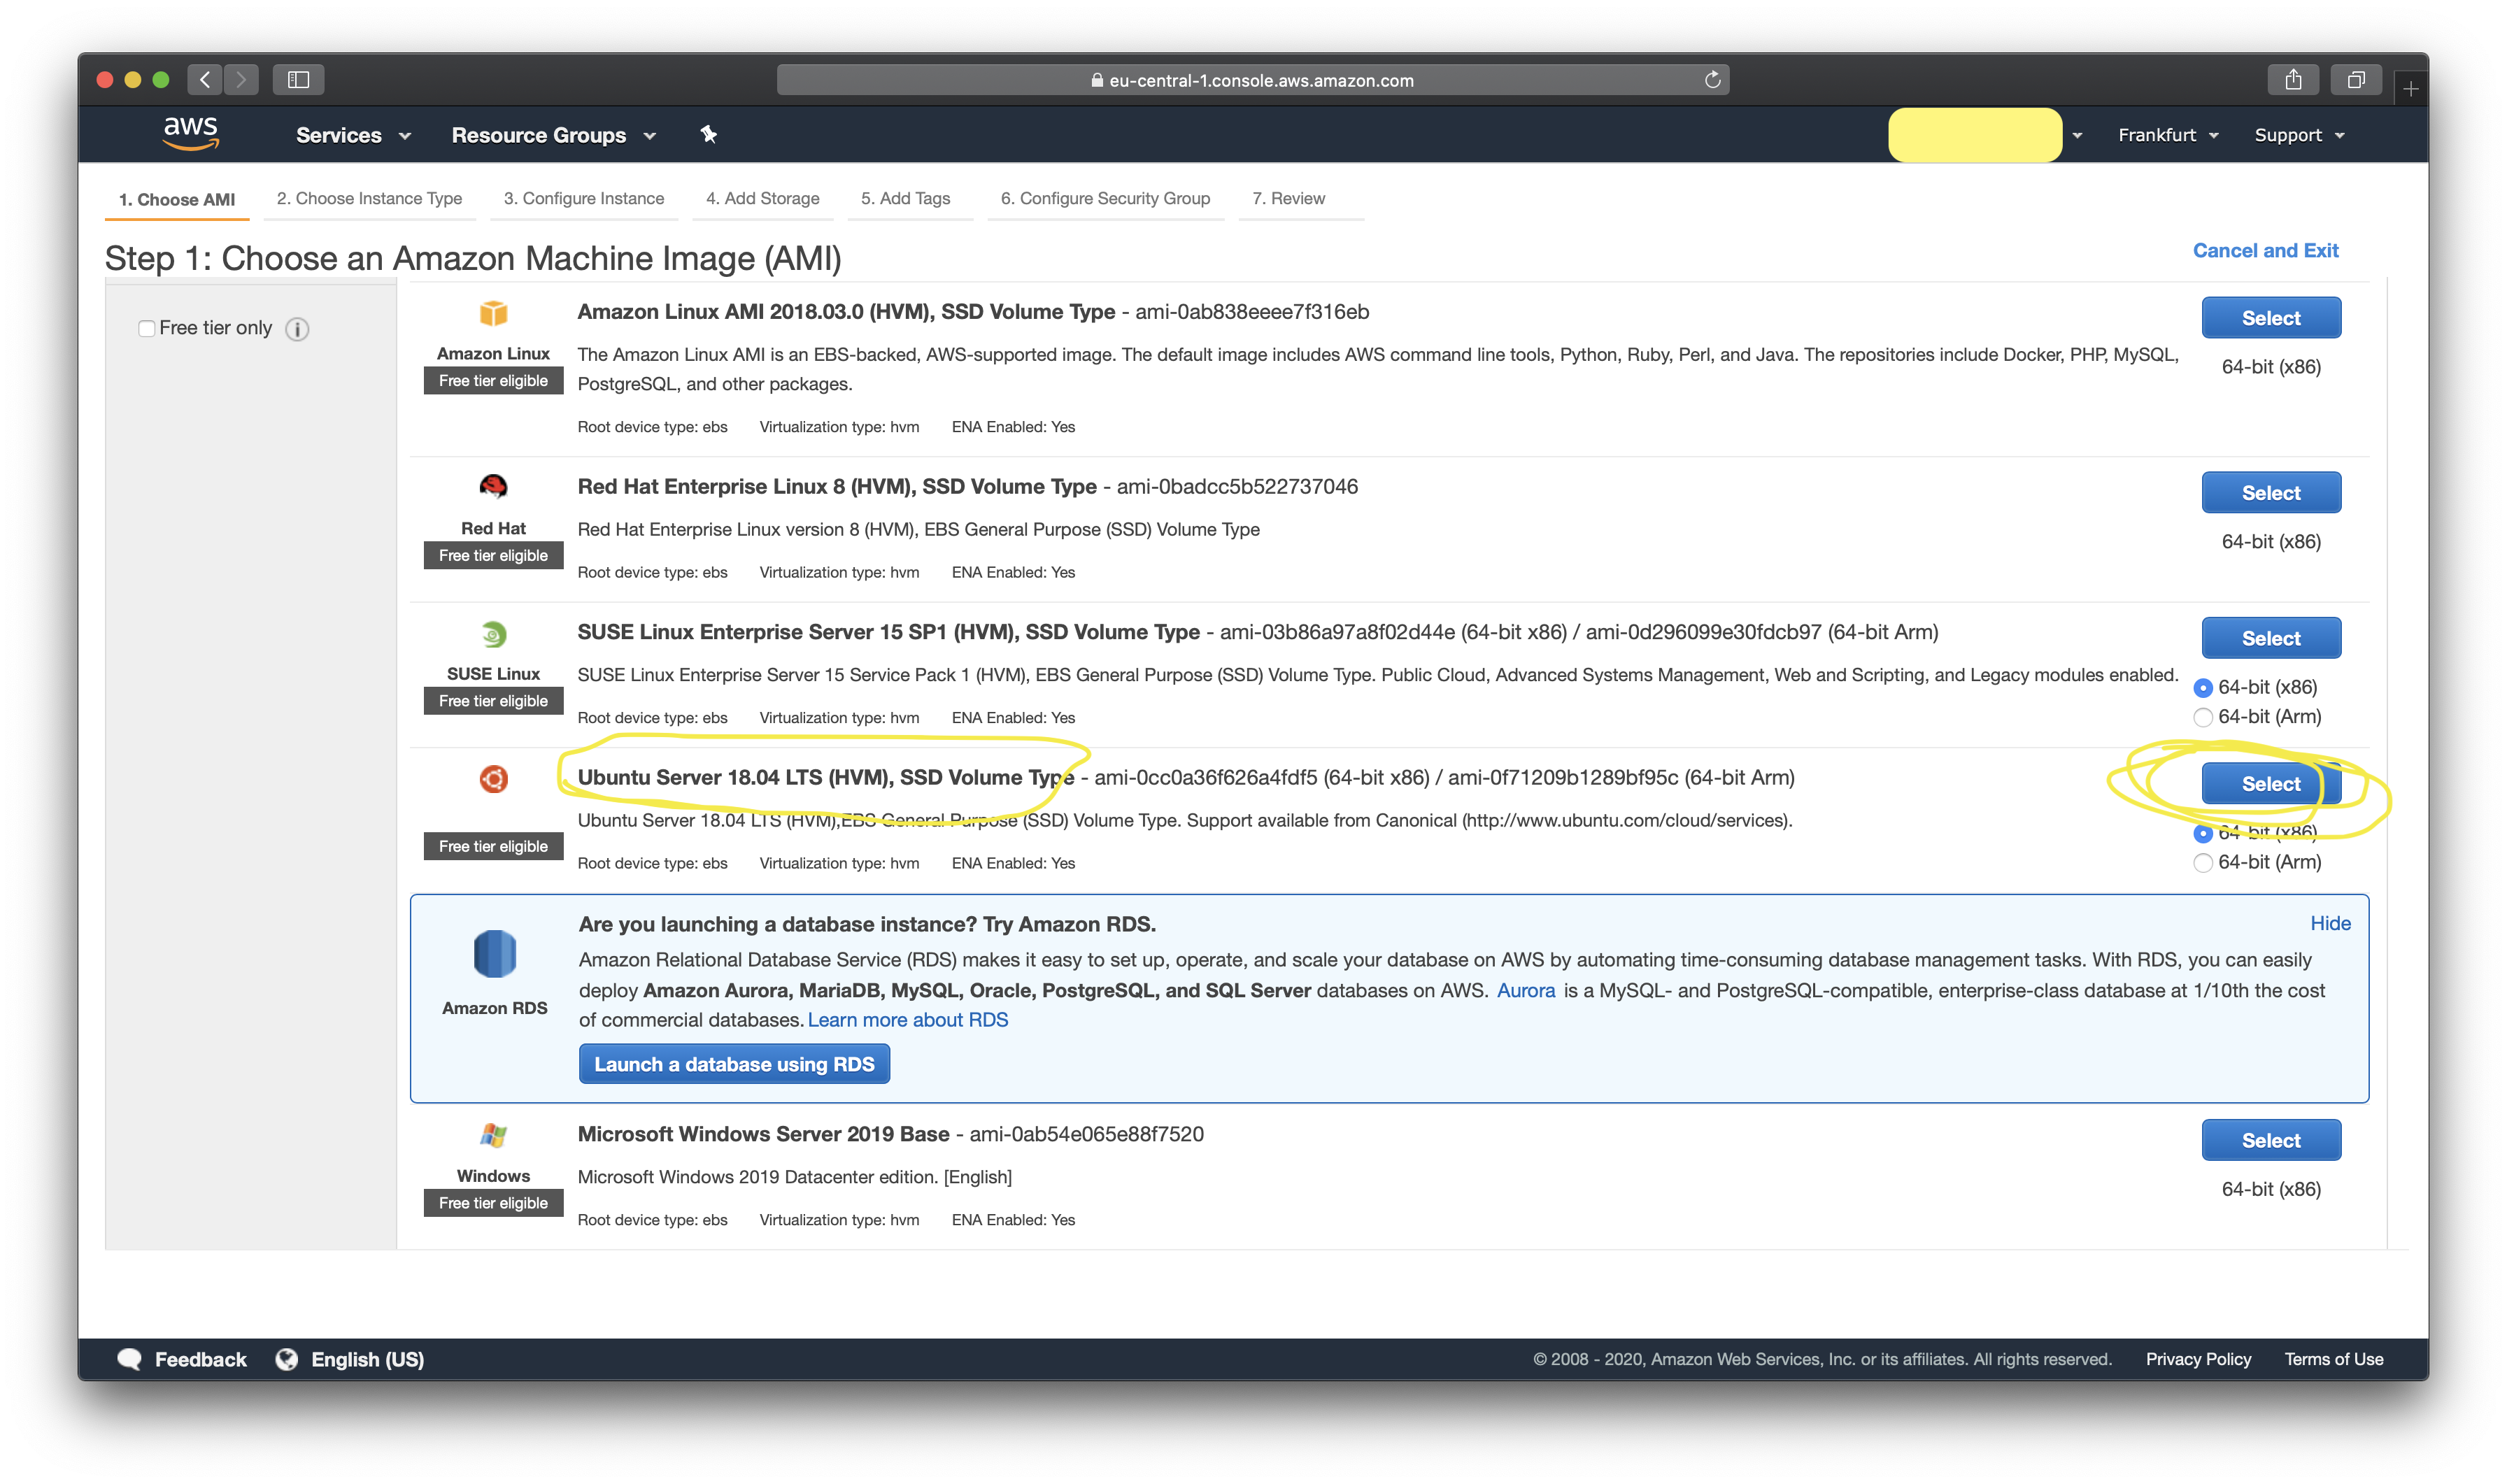
Task: Open the Privacy Policy link
Action: coord(2198,1359)
